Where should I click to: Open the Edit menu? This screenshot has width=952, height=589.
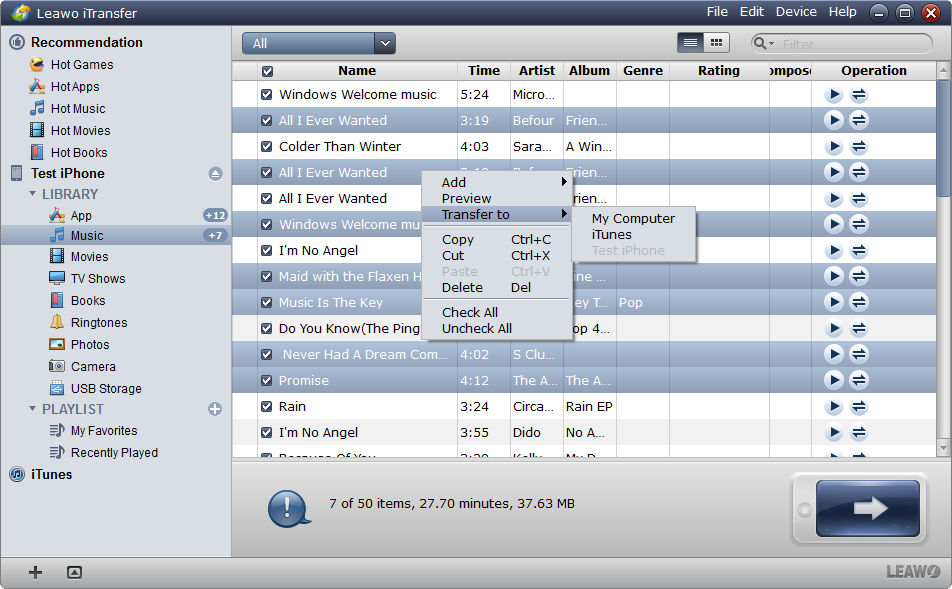tap(752, 12)
